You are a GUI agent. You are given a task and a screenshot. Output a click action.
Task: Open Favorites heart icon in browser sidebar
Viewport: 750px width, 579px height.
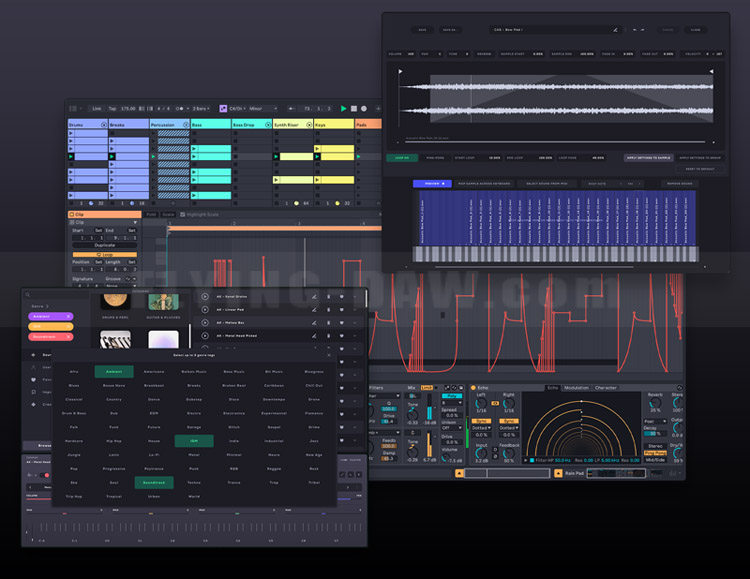coord(33,379)
